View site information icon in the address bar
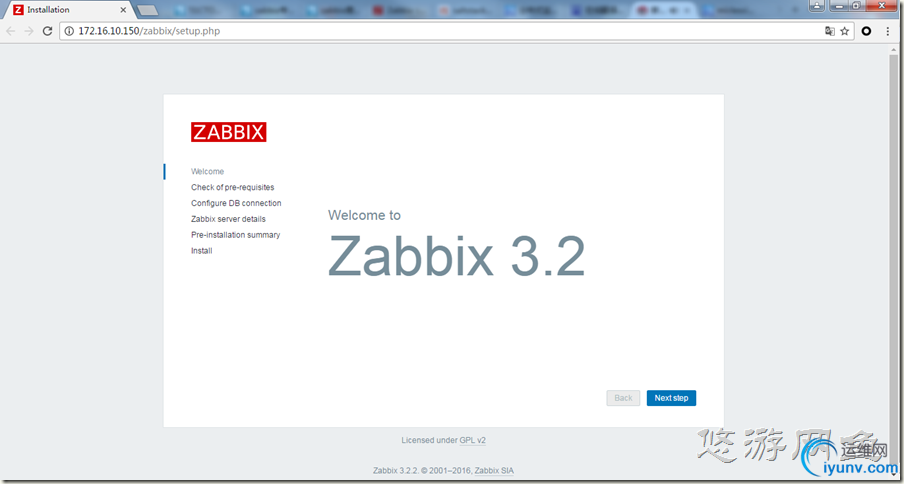The image size is (904, 484). [x=69, y=31]
